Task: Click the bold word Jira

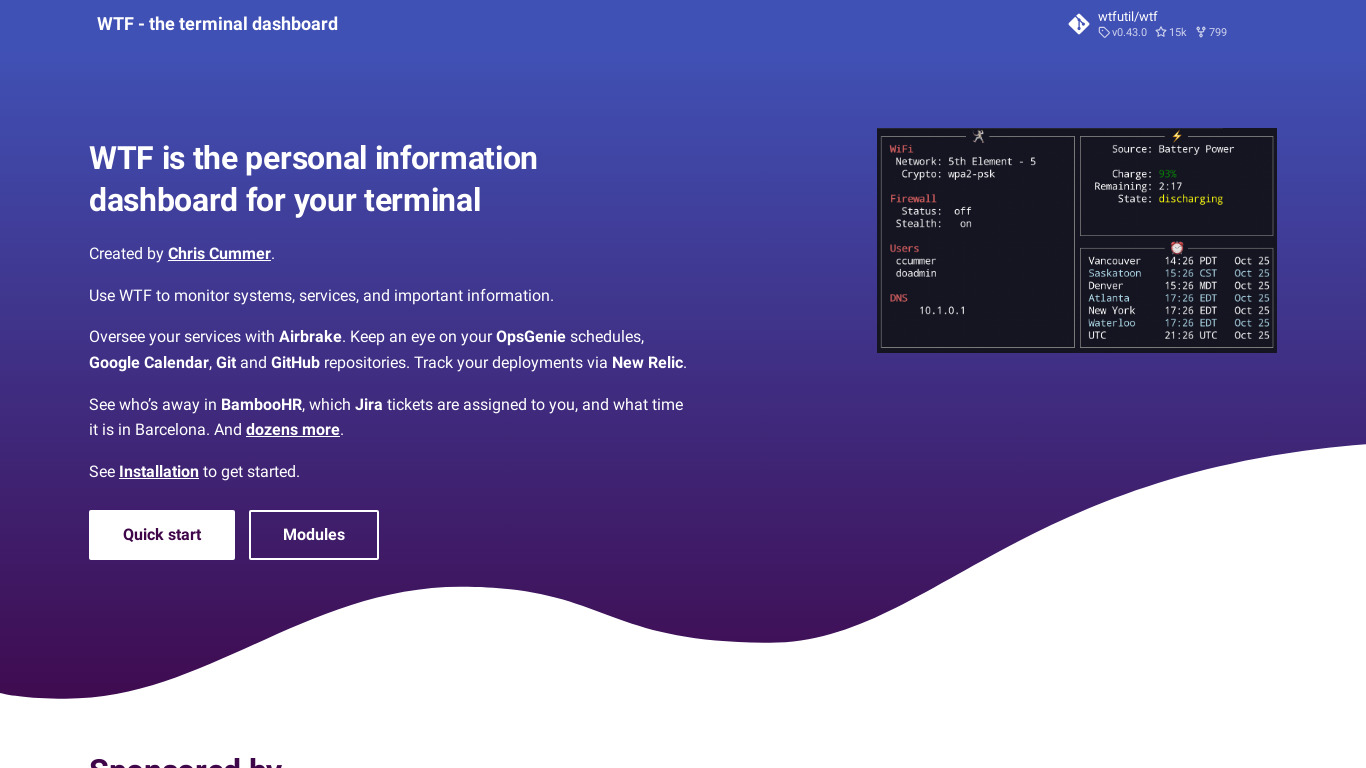Action: [369, 405]
